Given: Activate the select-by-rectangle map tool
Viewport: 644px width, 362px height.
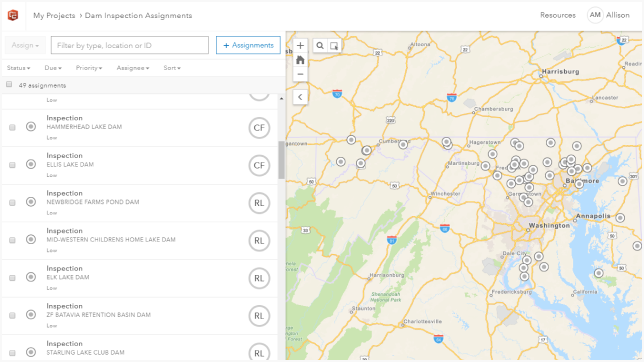Looking at the screenshot, I should click(x=334, y=46).
